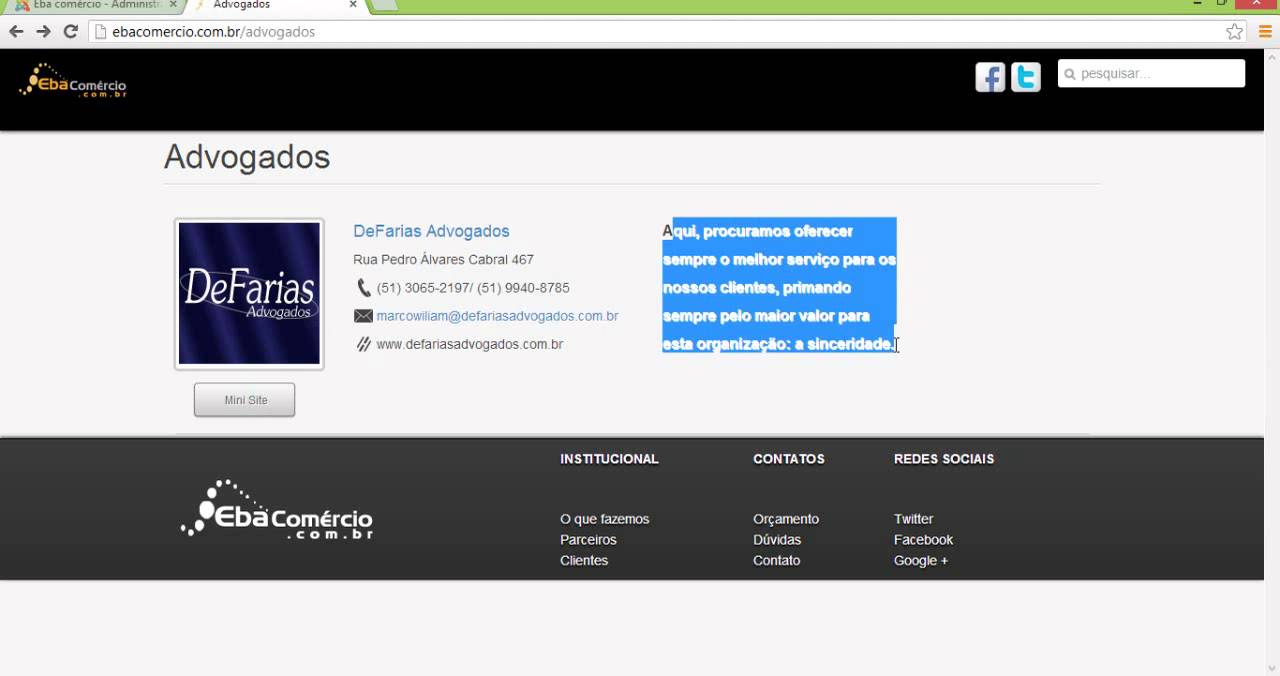Open Twitter footer link
This screenshot has width=1280, height=676.
click(913, 519)
